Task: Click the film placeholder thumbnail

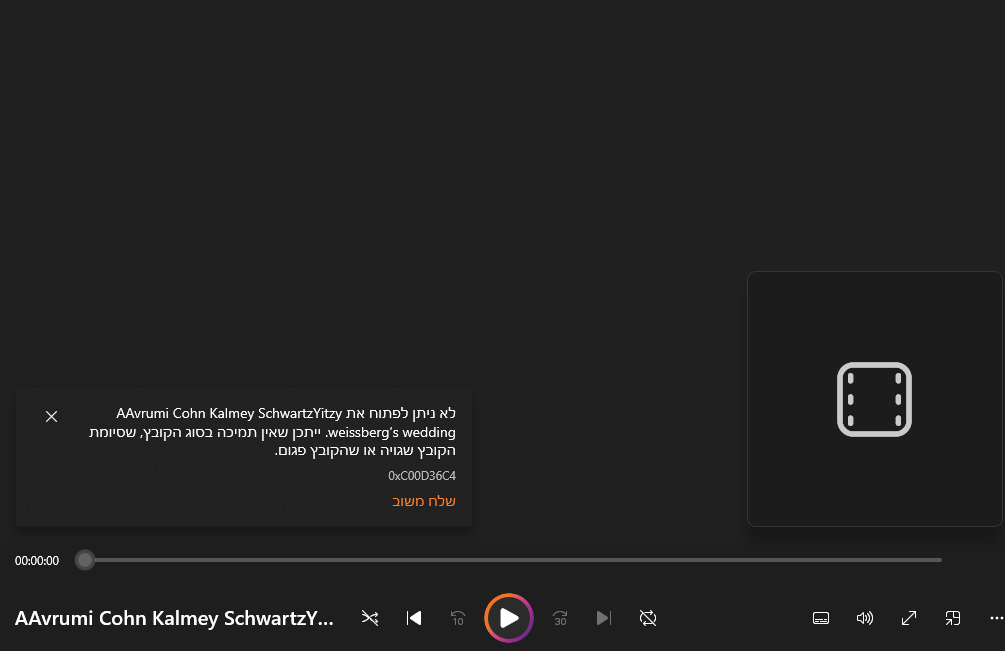Action: [x=874, y=399]
